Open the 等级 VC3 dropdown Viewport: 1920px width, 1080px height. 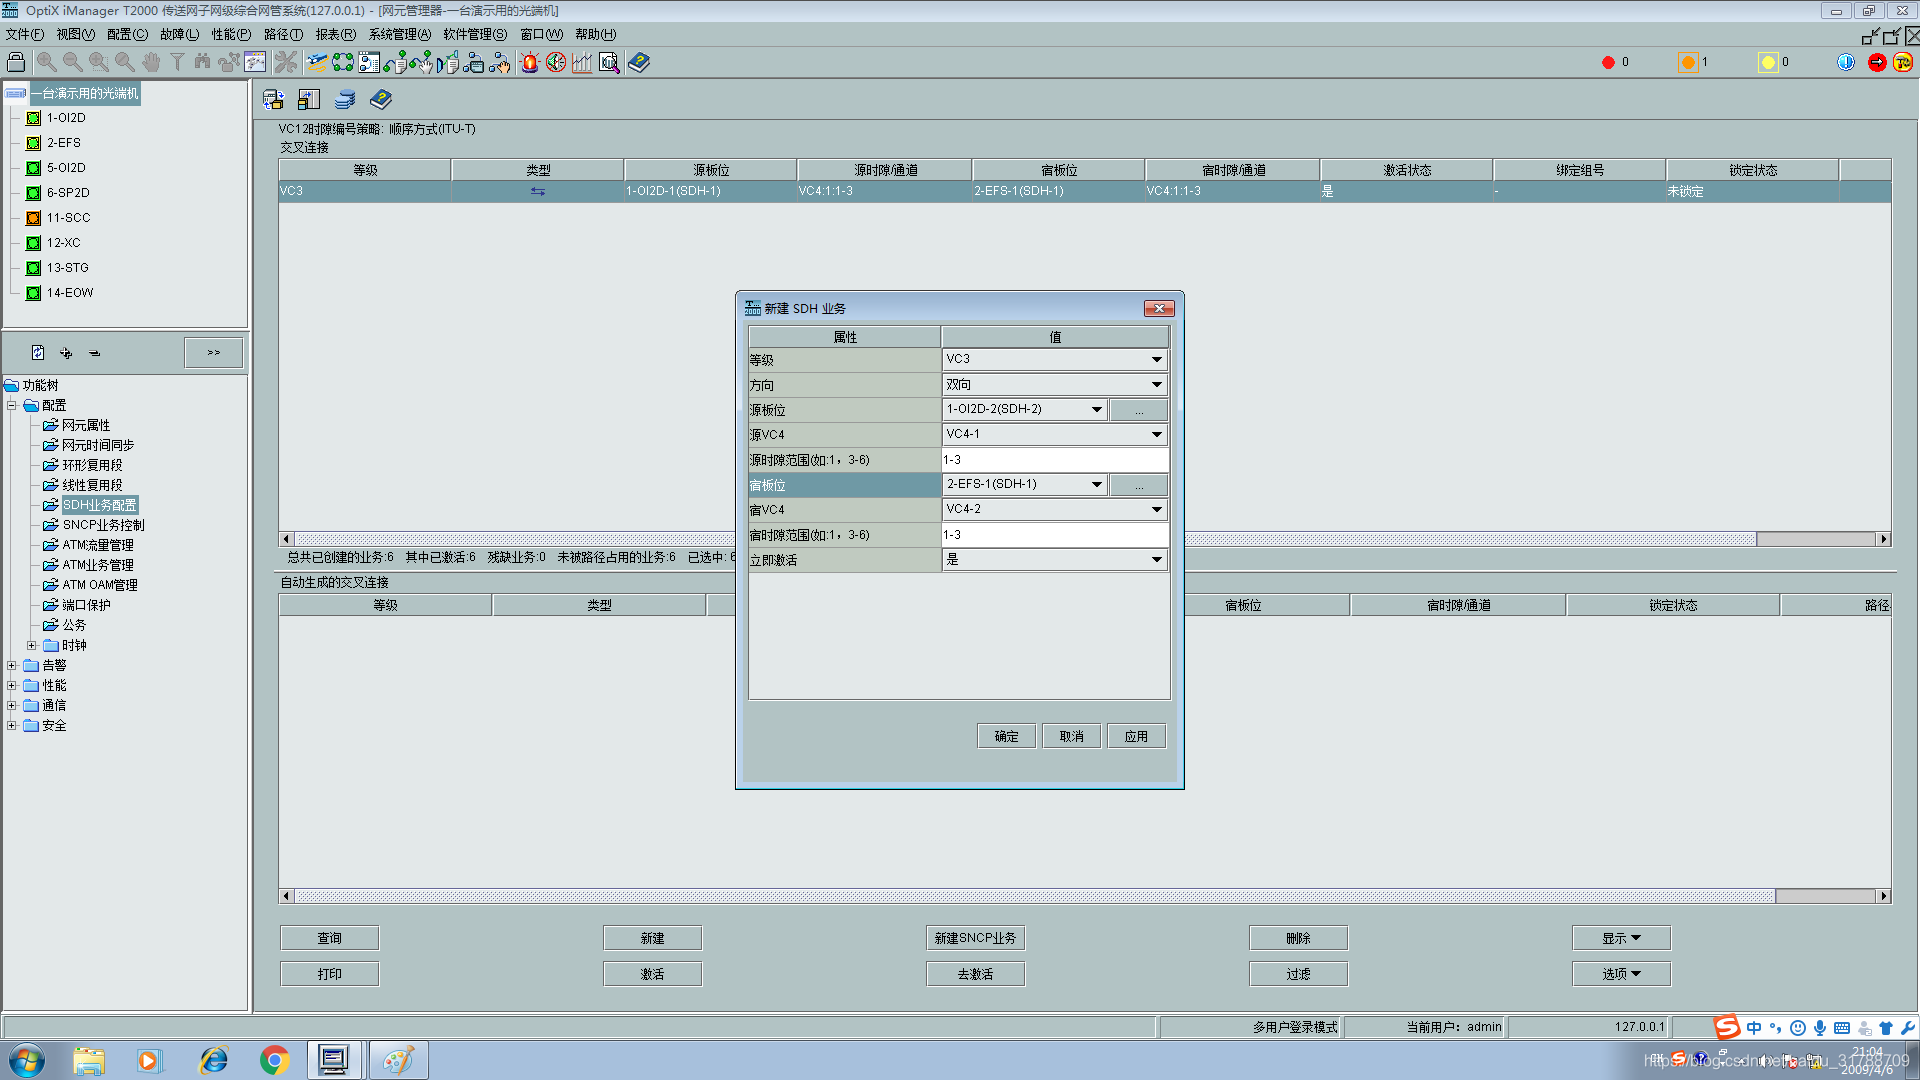pos(1156,359)
